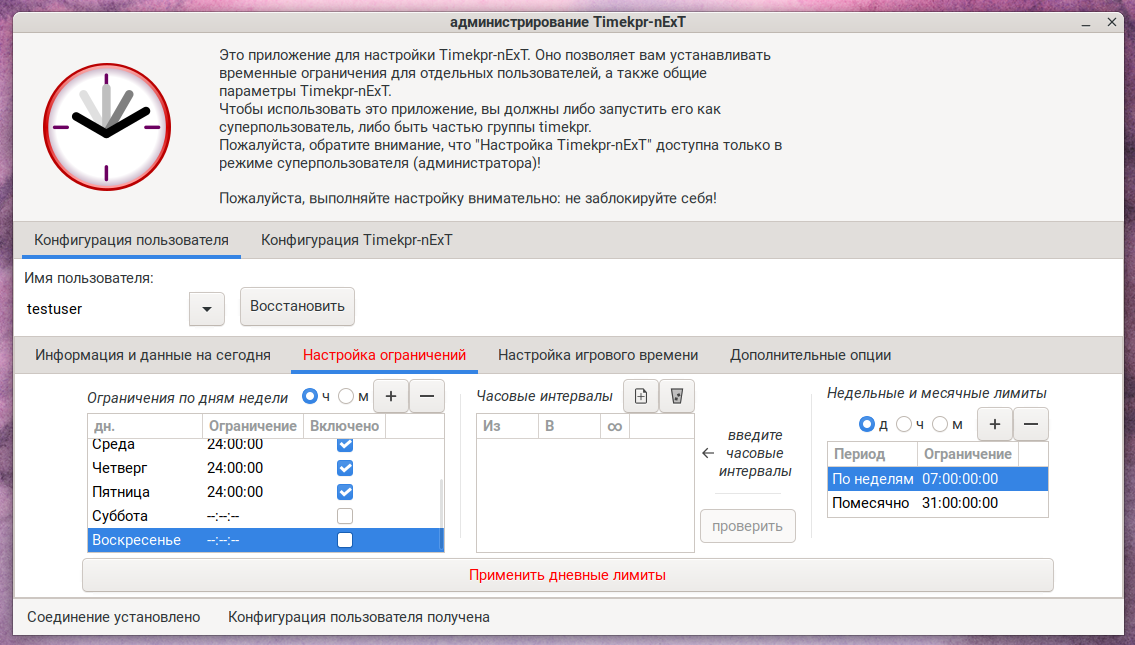Switch to Конфигурация Timekpr-nExT tab
1135x645 pixels.
[x=356, y=240]
